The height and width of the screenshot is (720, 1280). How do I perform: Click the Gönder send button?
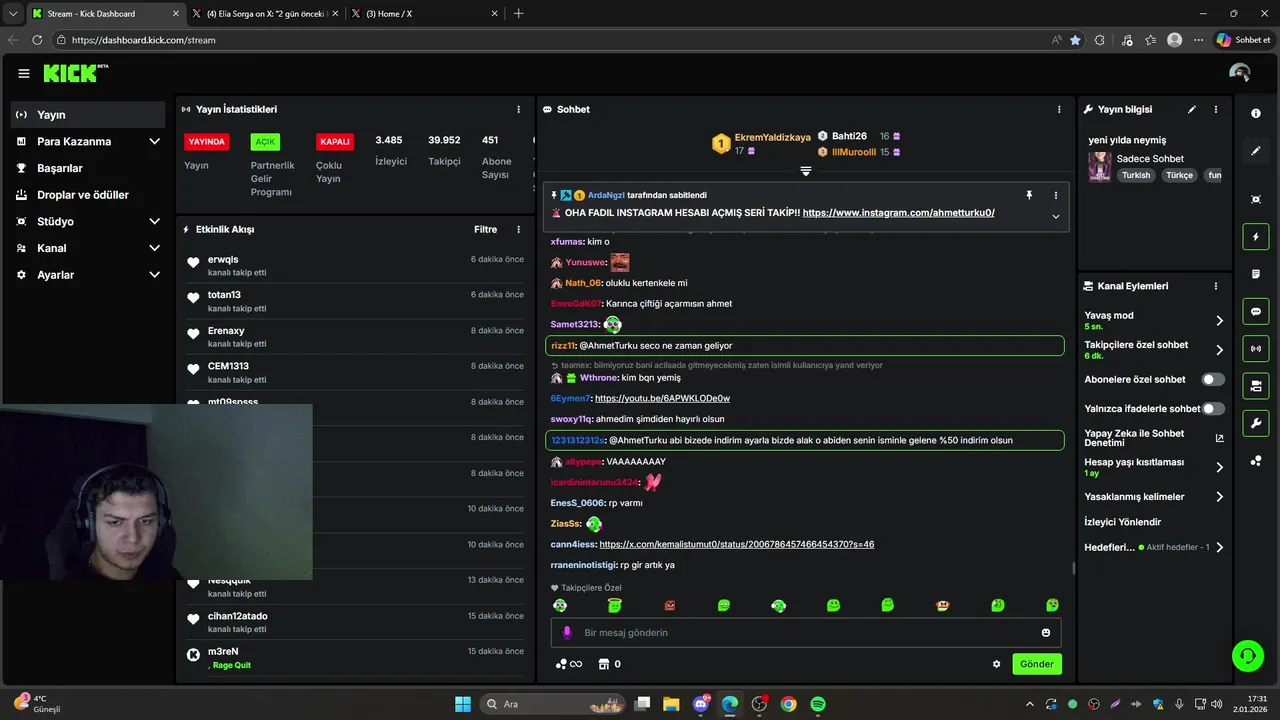[1037, 664]
